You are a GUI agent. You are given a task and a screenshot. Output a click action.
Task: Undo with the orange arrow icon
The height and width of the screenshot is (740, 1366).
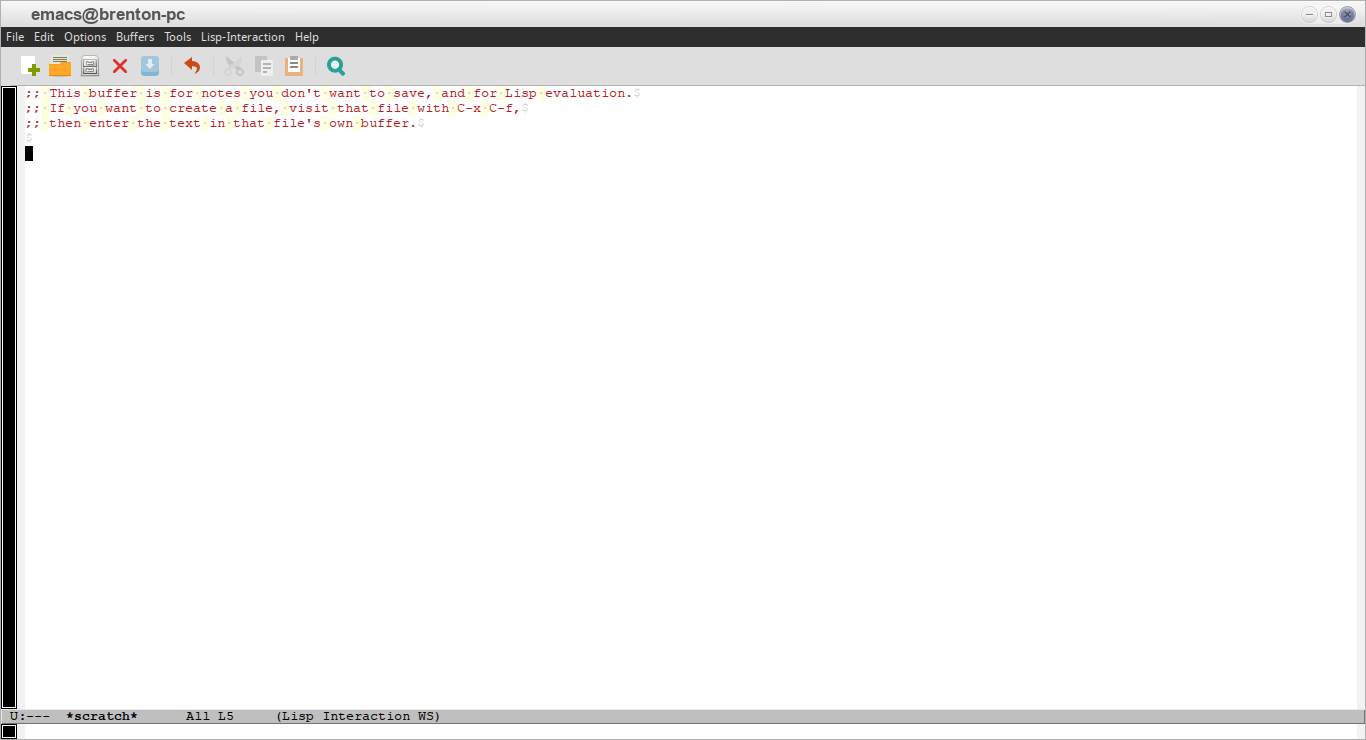point(192,67)
